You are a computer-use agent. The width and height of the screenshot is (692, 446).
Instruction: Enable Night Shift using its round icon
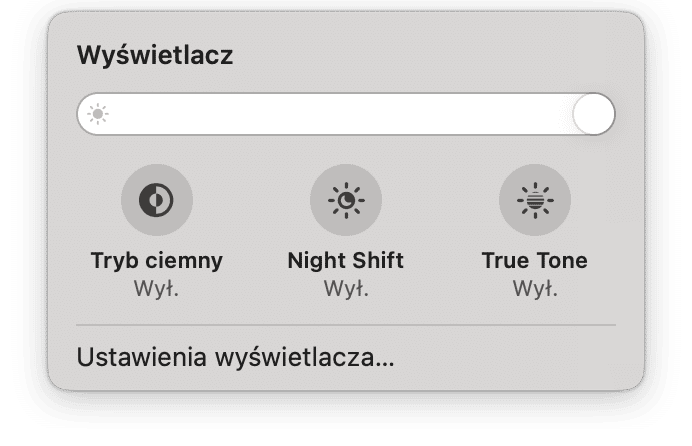click(346, 200)
